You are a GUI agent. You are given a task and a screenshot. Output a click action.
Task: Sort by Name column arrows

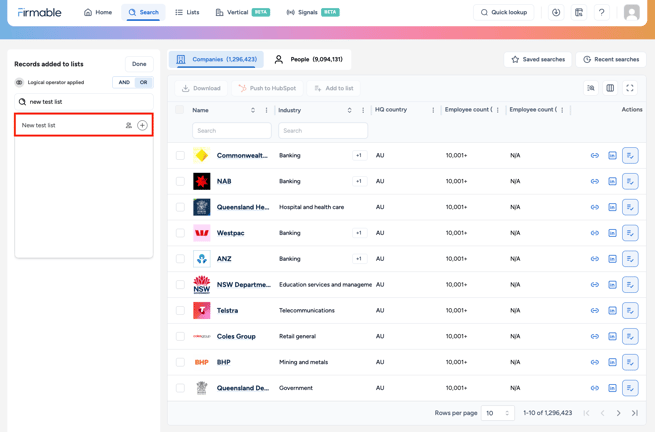coord(253,110)
